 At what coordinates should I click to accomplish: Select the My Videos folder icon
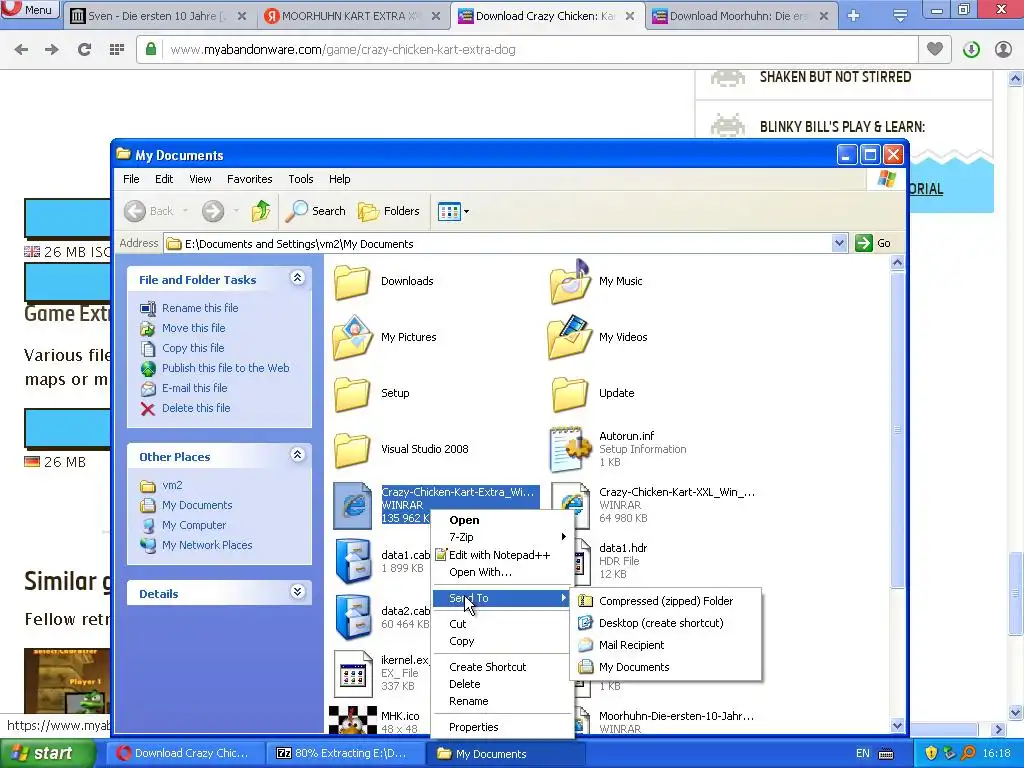pyautogui.click(x=570, y=338)
